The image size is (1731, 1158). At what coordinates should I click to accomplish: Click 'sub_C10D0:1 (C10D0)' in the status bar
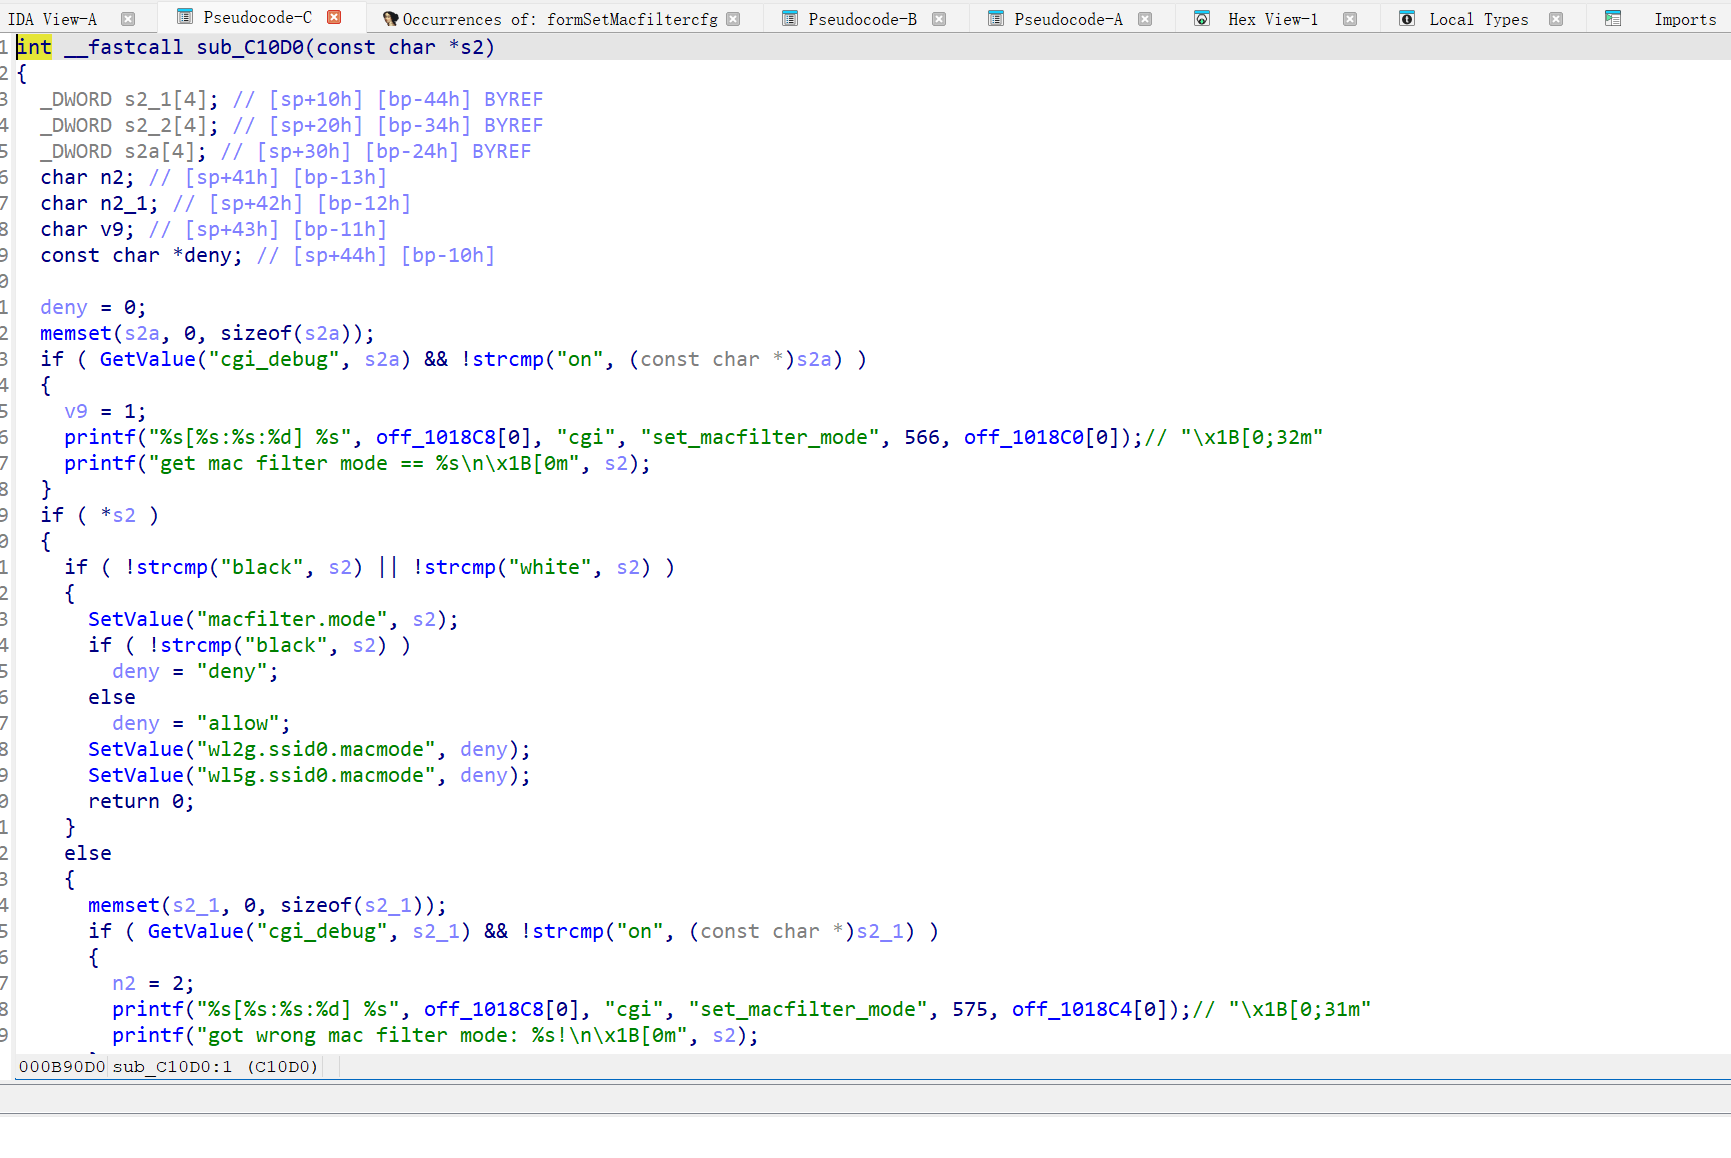pyautogui.click(x=215, y=1067)
